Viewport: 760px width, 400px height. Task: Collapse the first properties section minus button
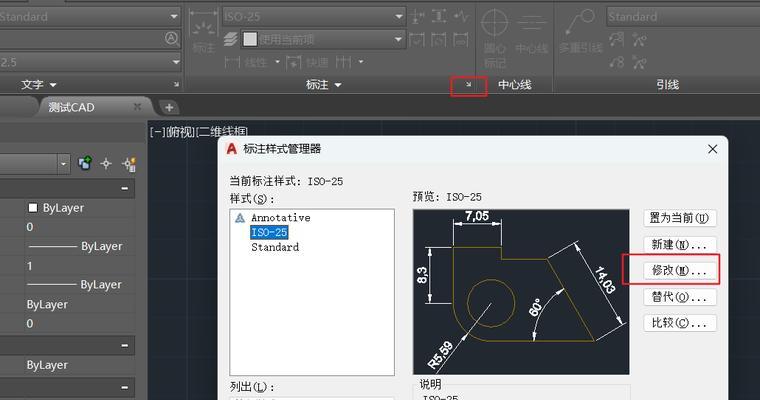click(x=125, y=188)
